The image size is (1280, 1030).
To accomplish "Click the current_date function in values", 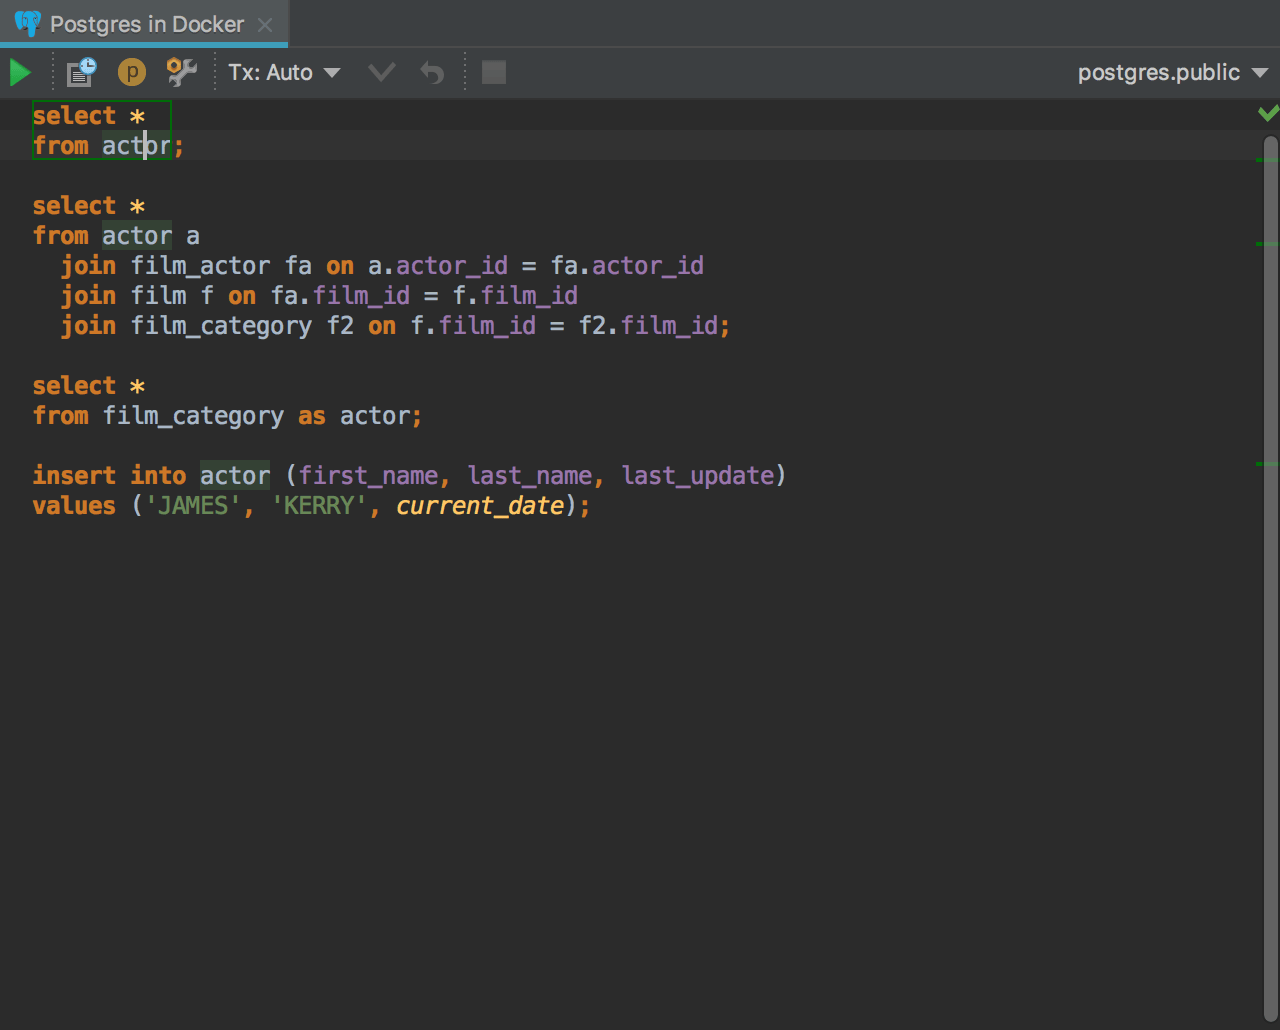I will click(480, 506).
